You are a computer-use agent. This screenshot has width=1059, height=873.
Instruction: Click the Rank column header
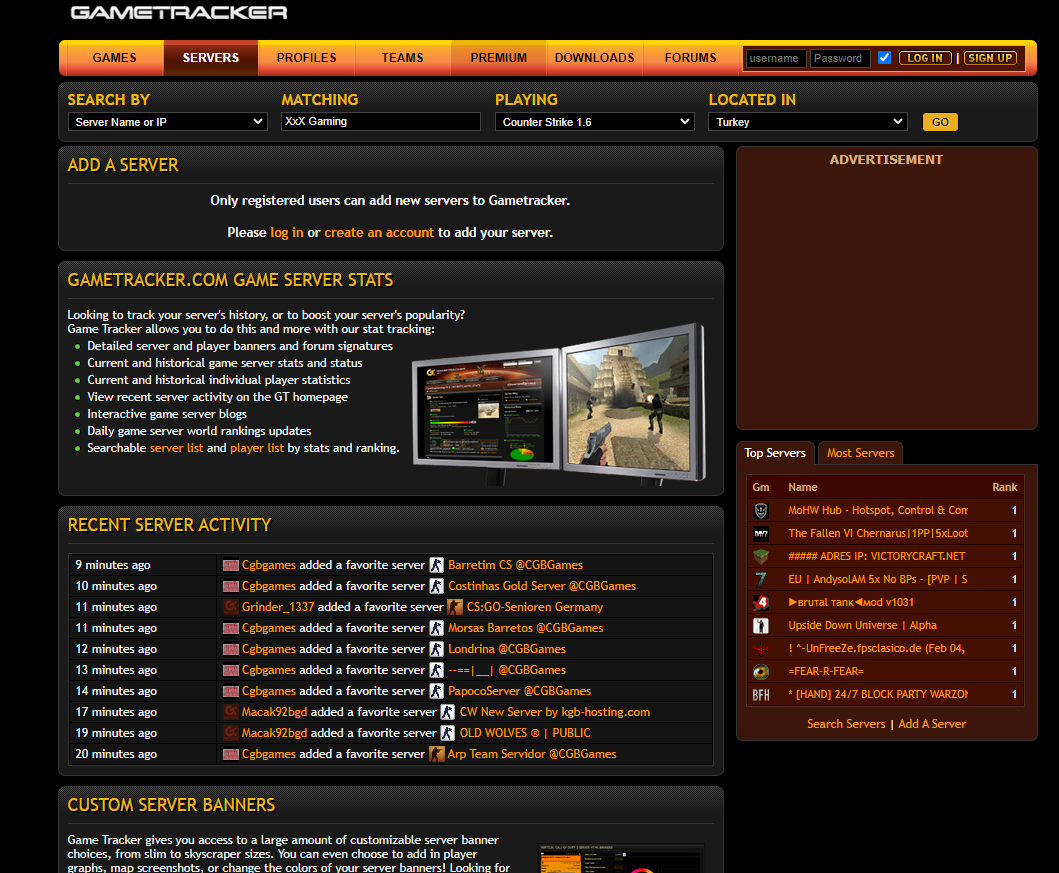(1004, 487)
